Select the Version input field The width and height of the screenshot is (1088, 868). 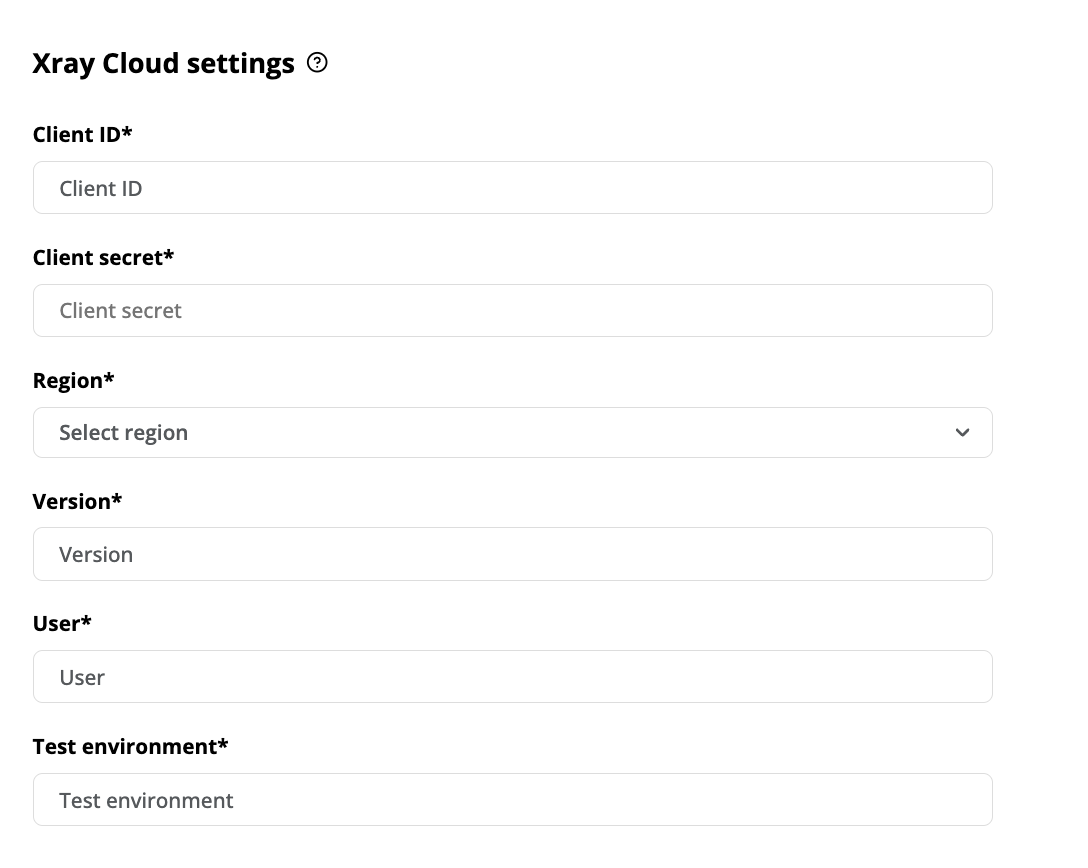point(512,553)
